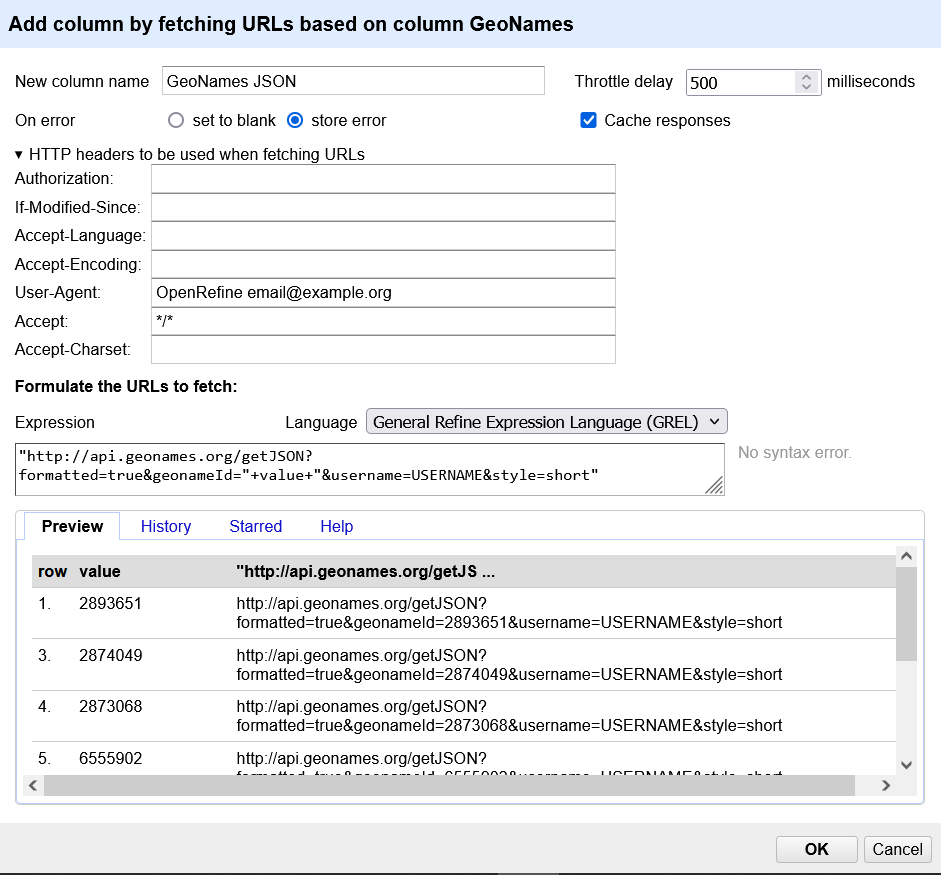The width and height of the screenshot is (941, 875).
Task: Uncheck the Cache responses checkbox
Action: (x=589, y=120)
